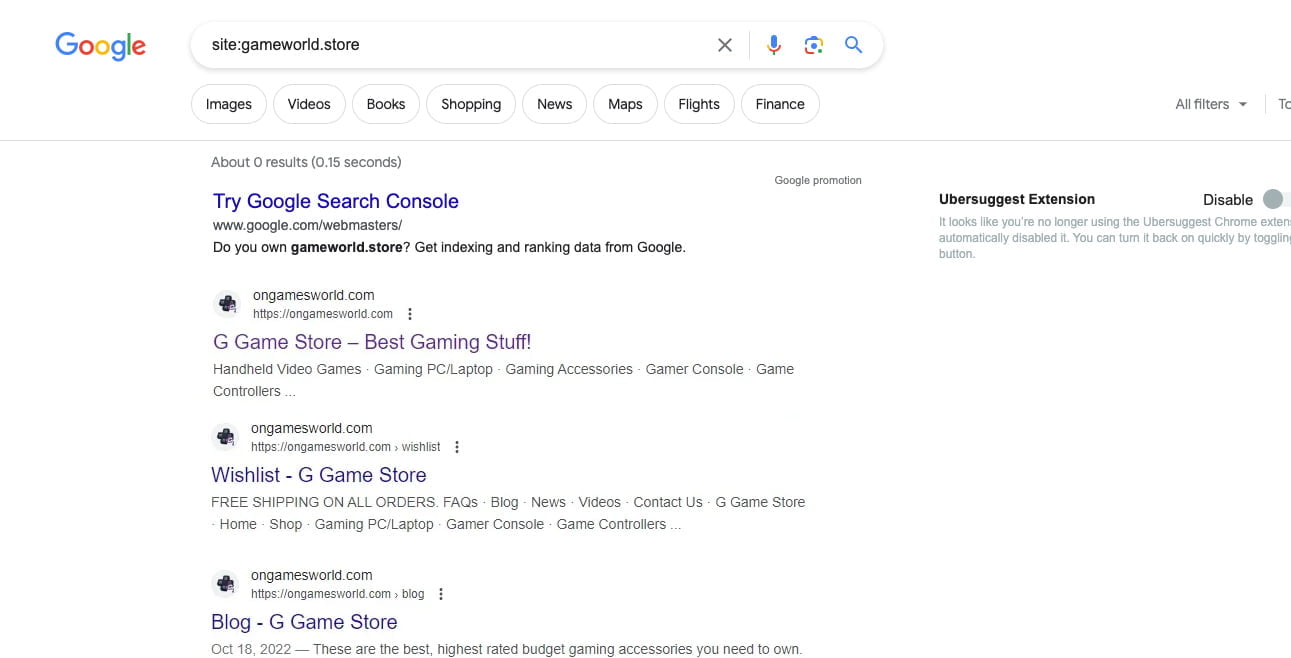Click the ongamesworld.com › wishlist URL
1291x658 pixels.
coord(346,447)
